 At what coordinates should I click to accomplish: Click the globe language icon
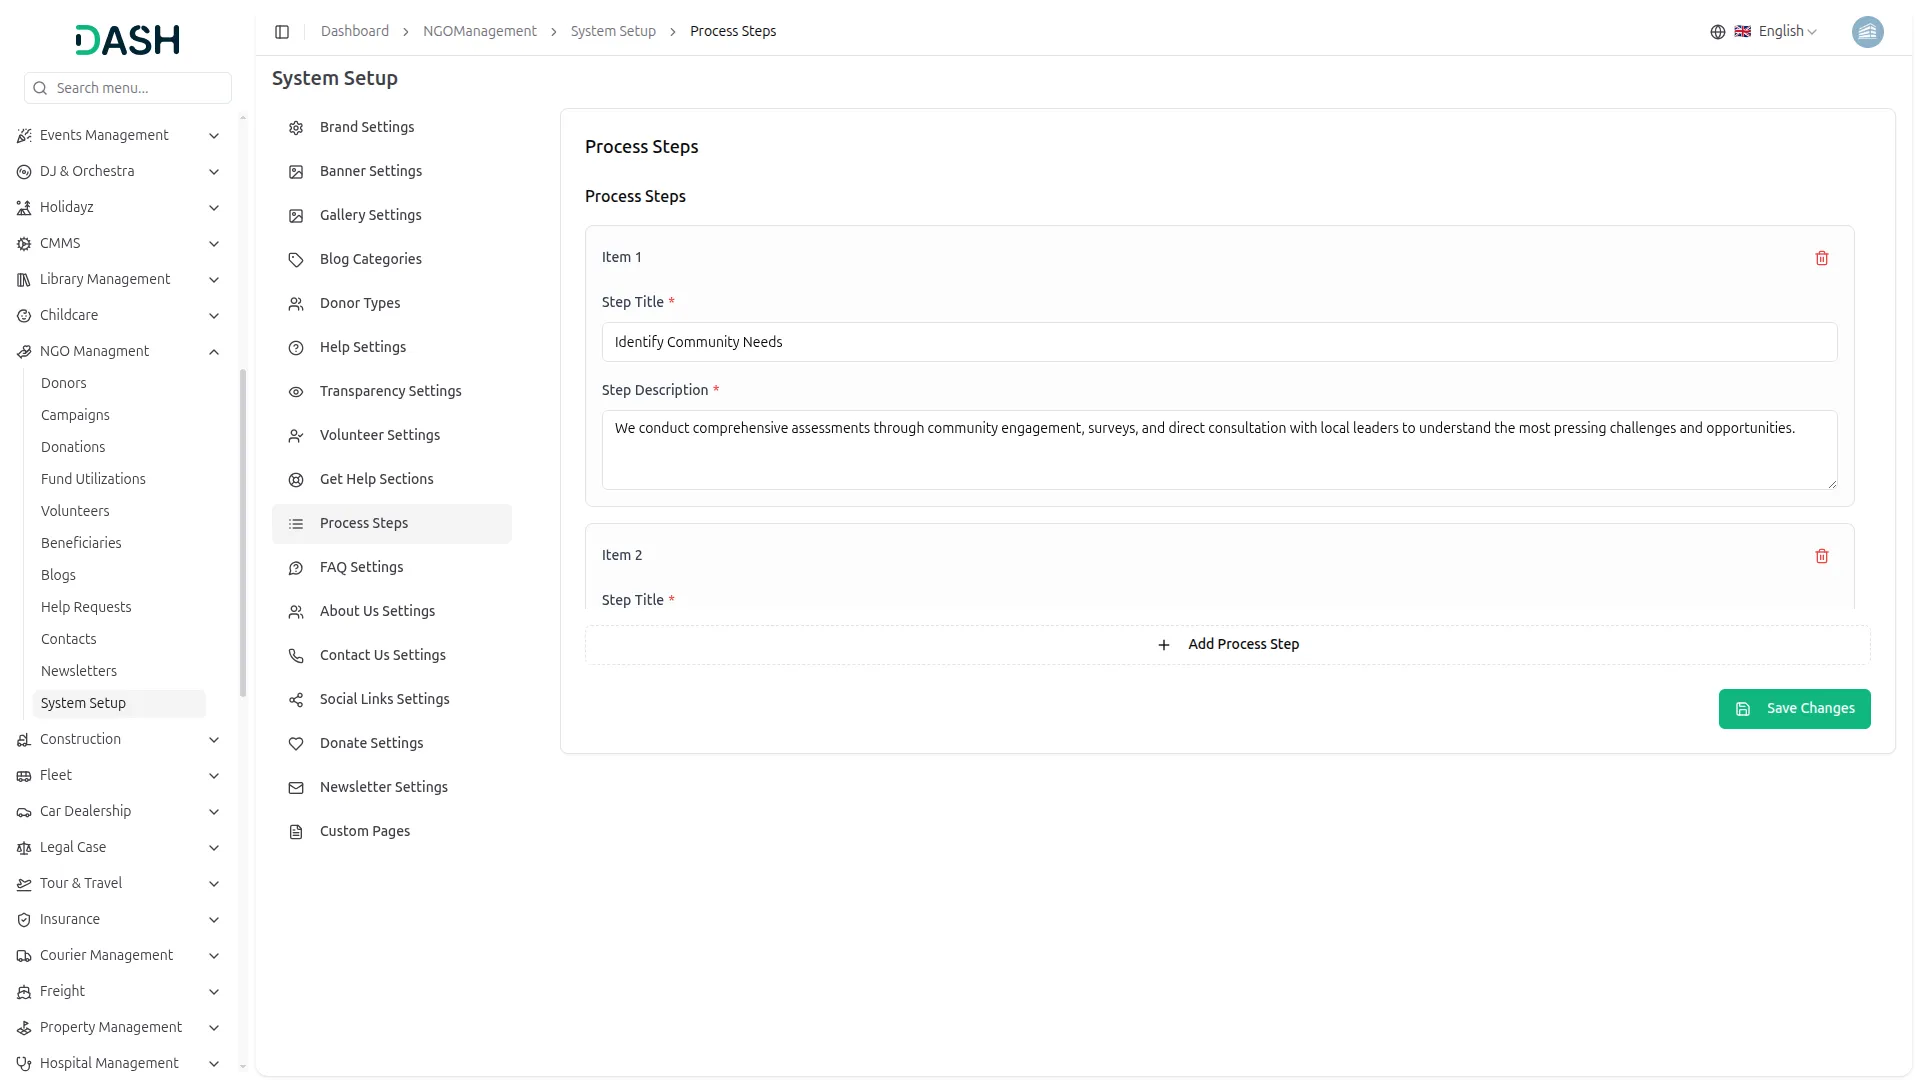1717,32
